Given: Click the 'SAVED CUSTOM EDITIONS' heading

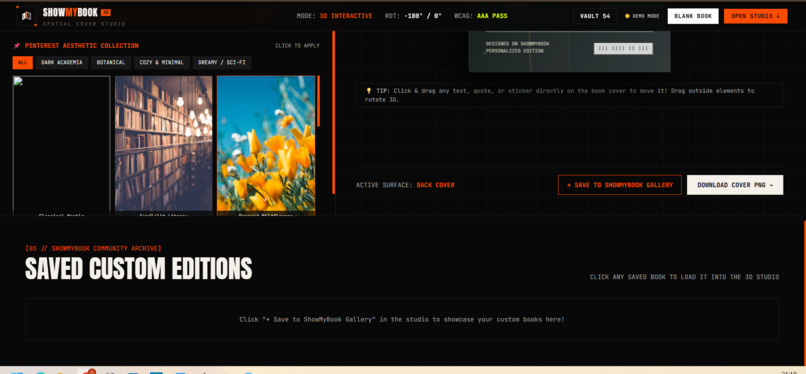Looking at the screenshot, I should pos(139,268).
